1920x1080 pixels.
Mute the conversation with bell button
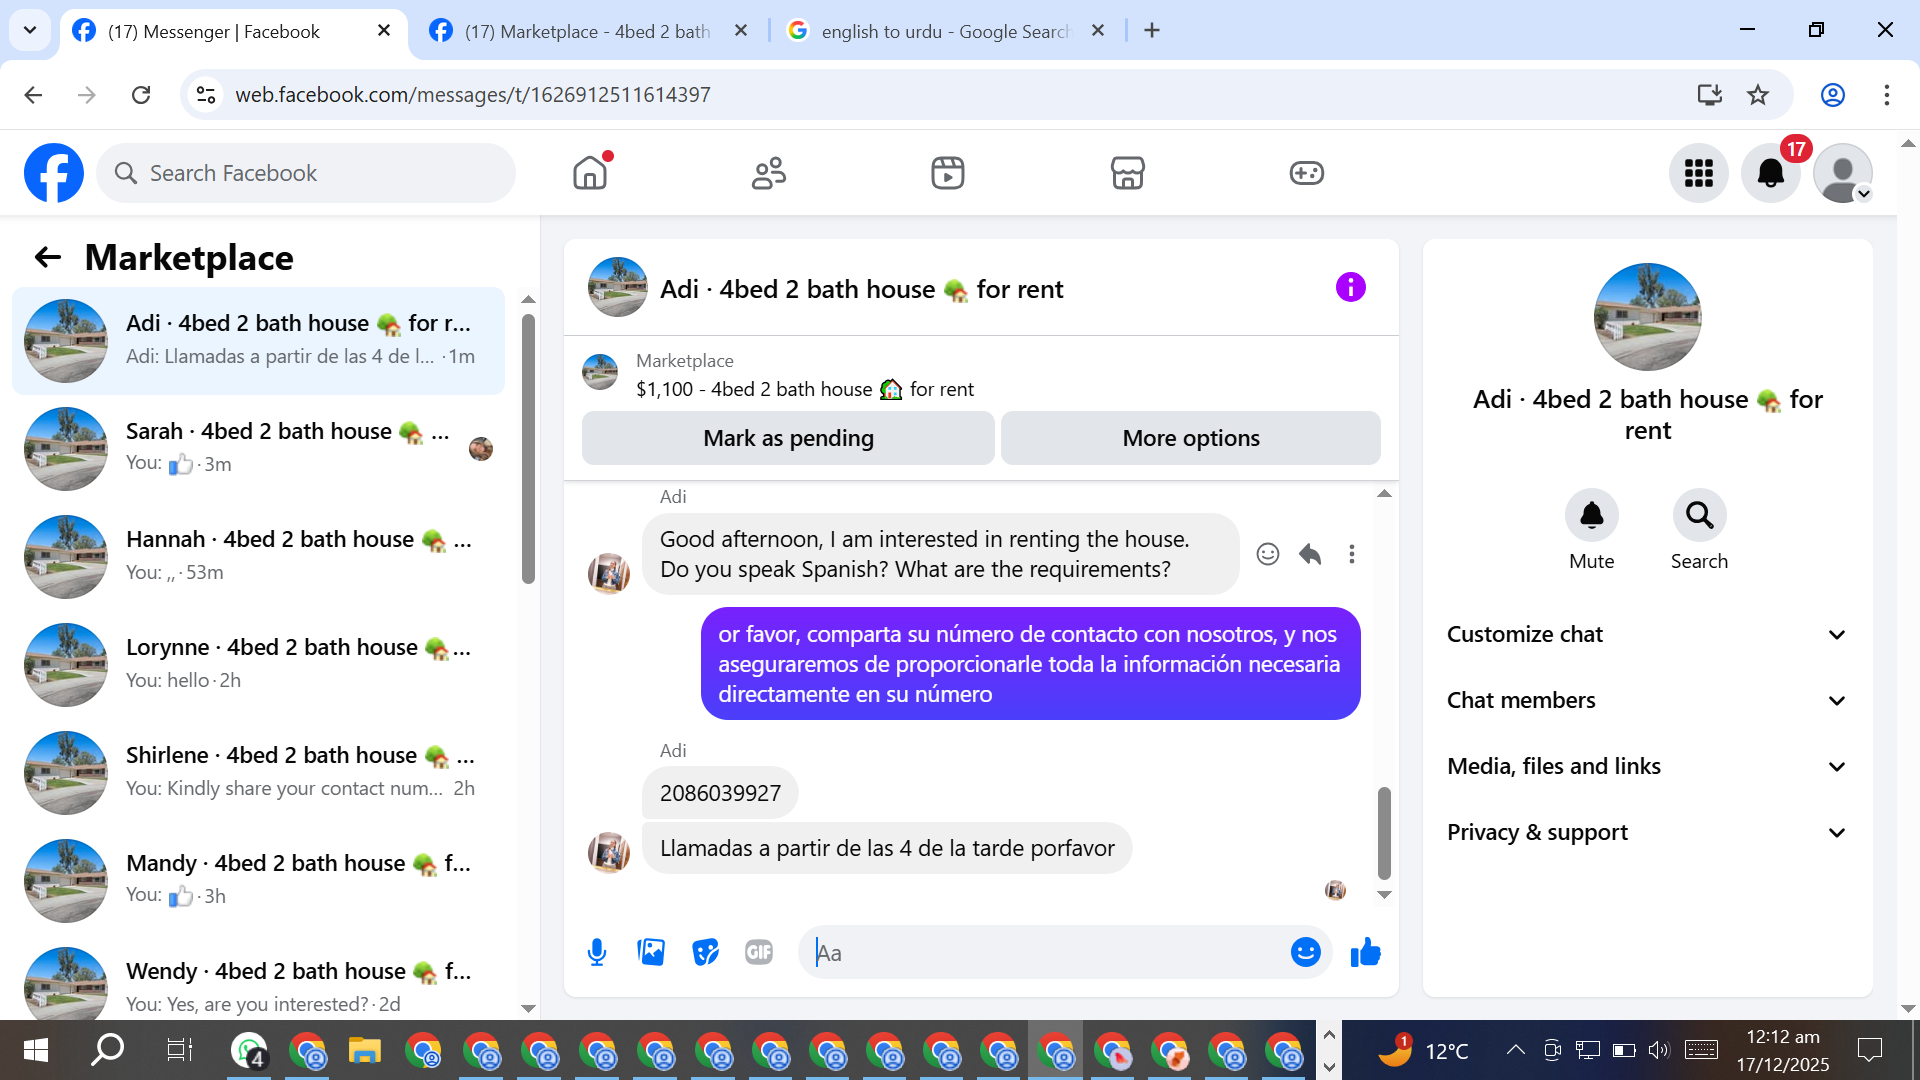pyautogui.click(x=1591, y=515)
